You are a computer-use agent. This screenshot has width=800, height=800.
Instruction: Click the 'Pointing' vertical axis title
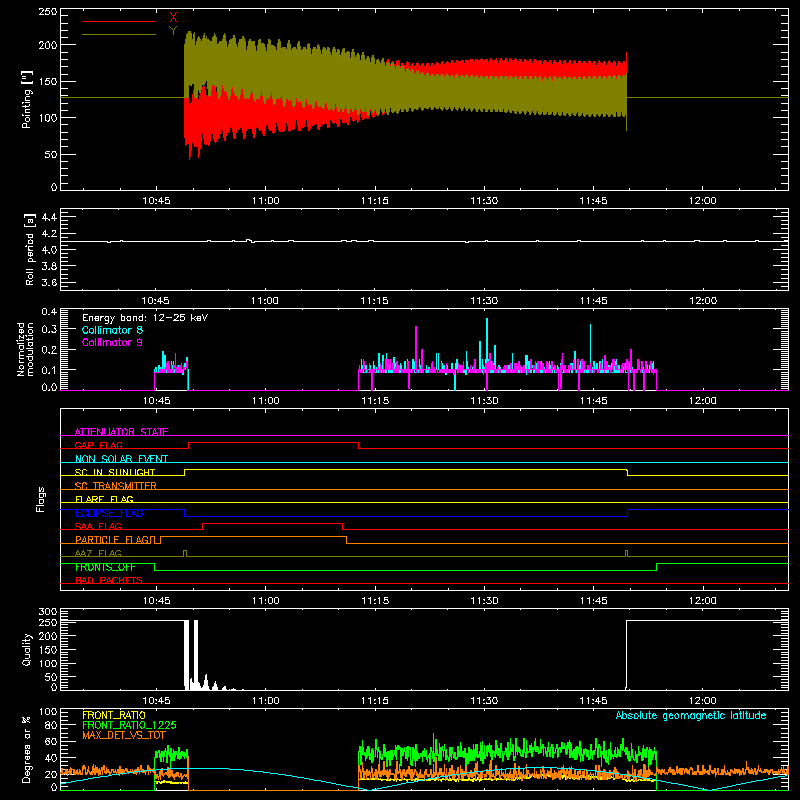click(27, 99)
